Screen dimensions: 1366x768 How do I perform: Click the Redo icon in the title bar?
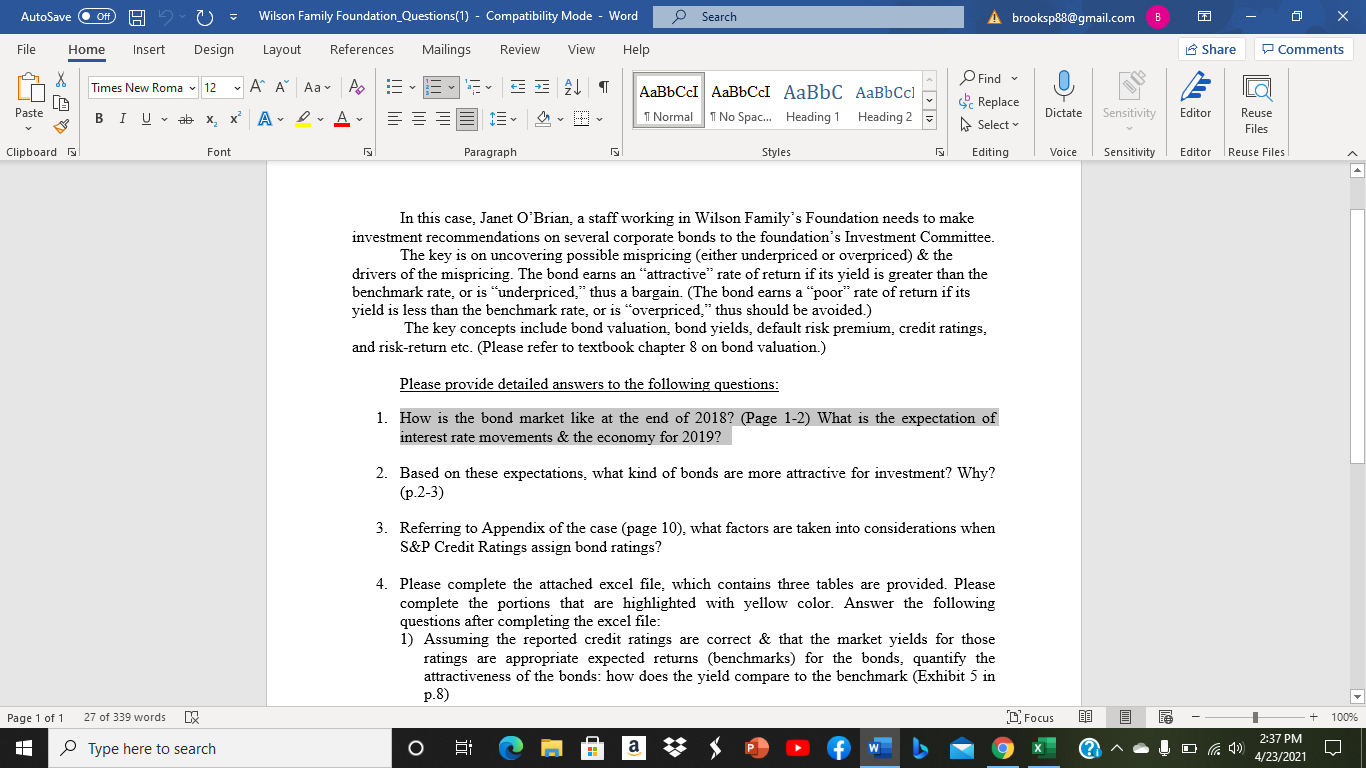pyautogui.click(x=206, y=17)
